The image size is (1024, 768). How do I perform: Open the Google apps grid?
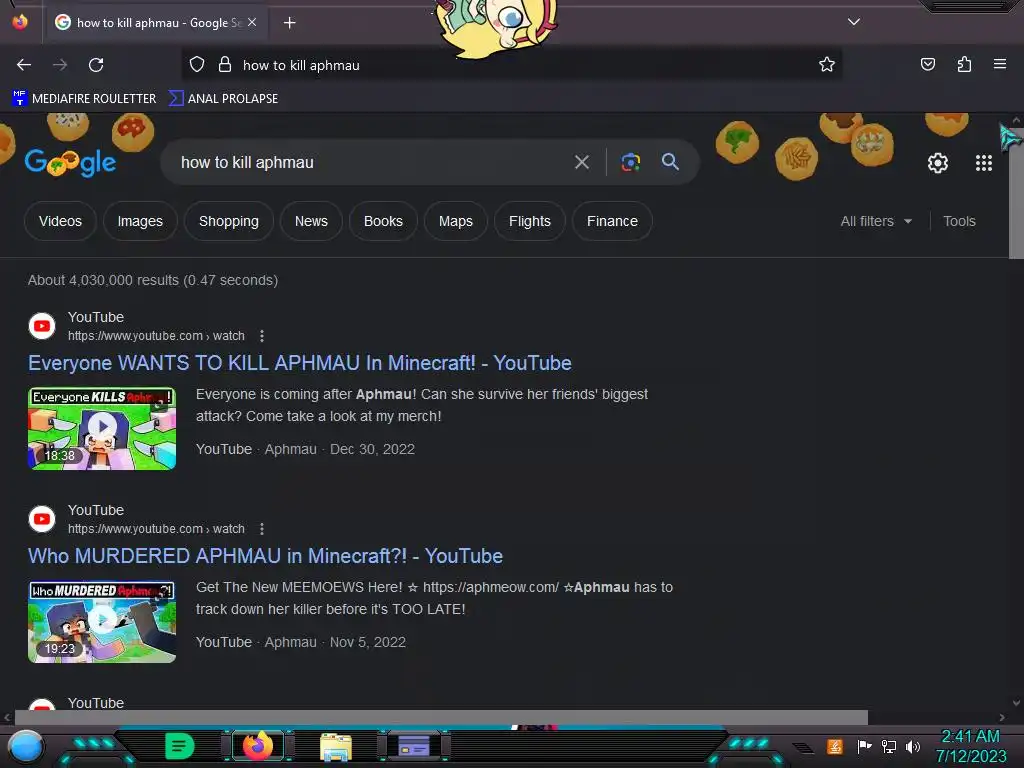984,163
